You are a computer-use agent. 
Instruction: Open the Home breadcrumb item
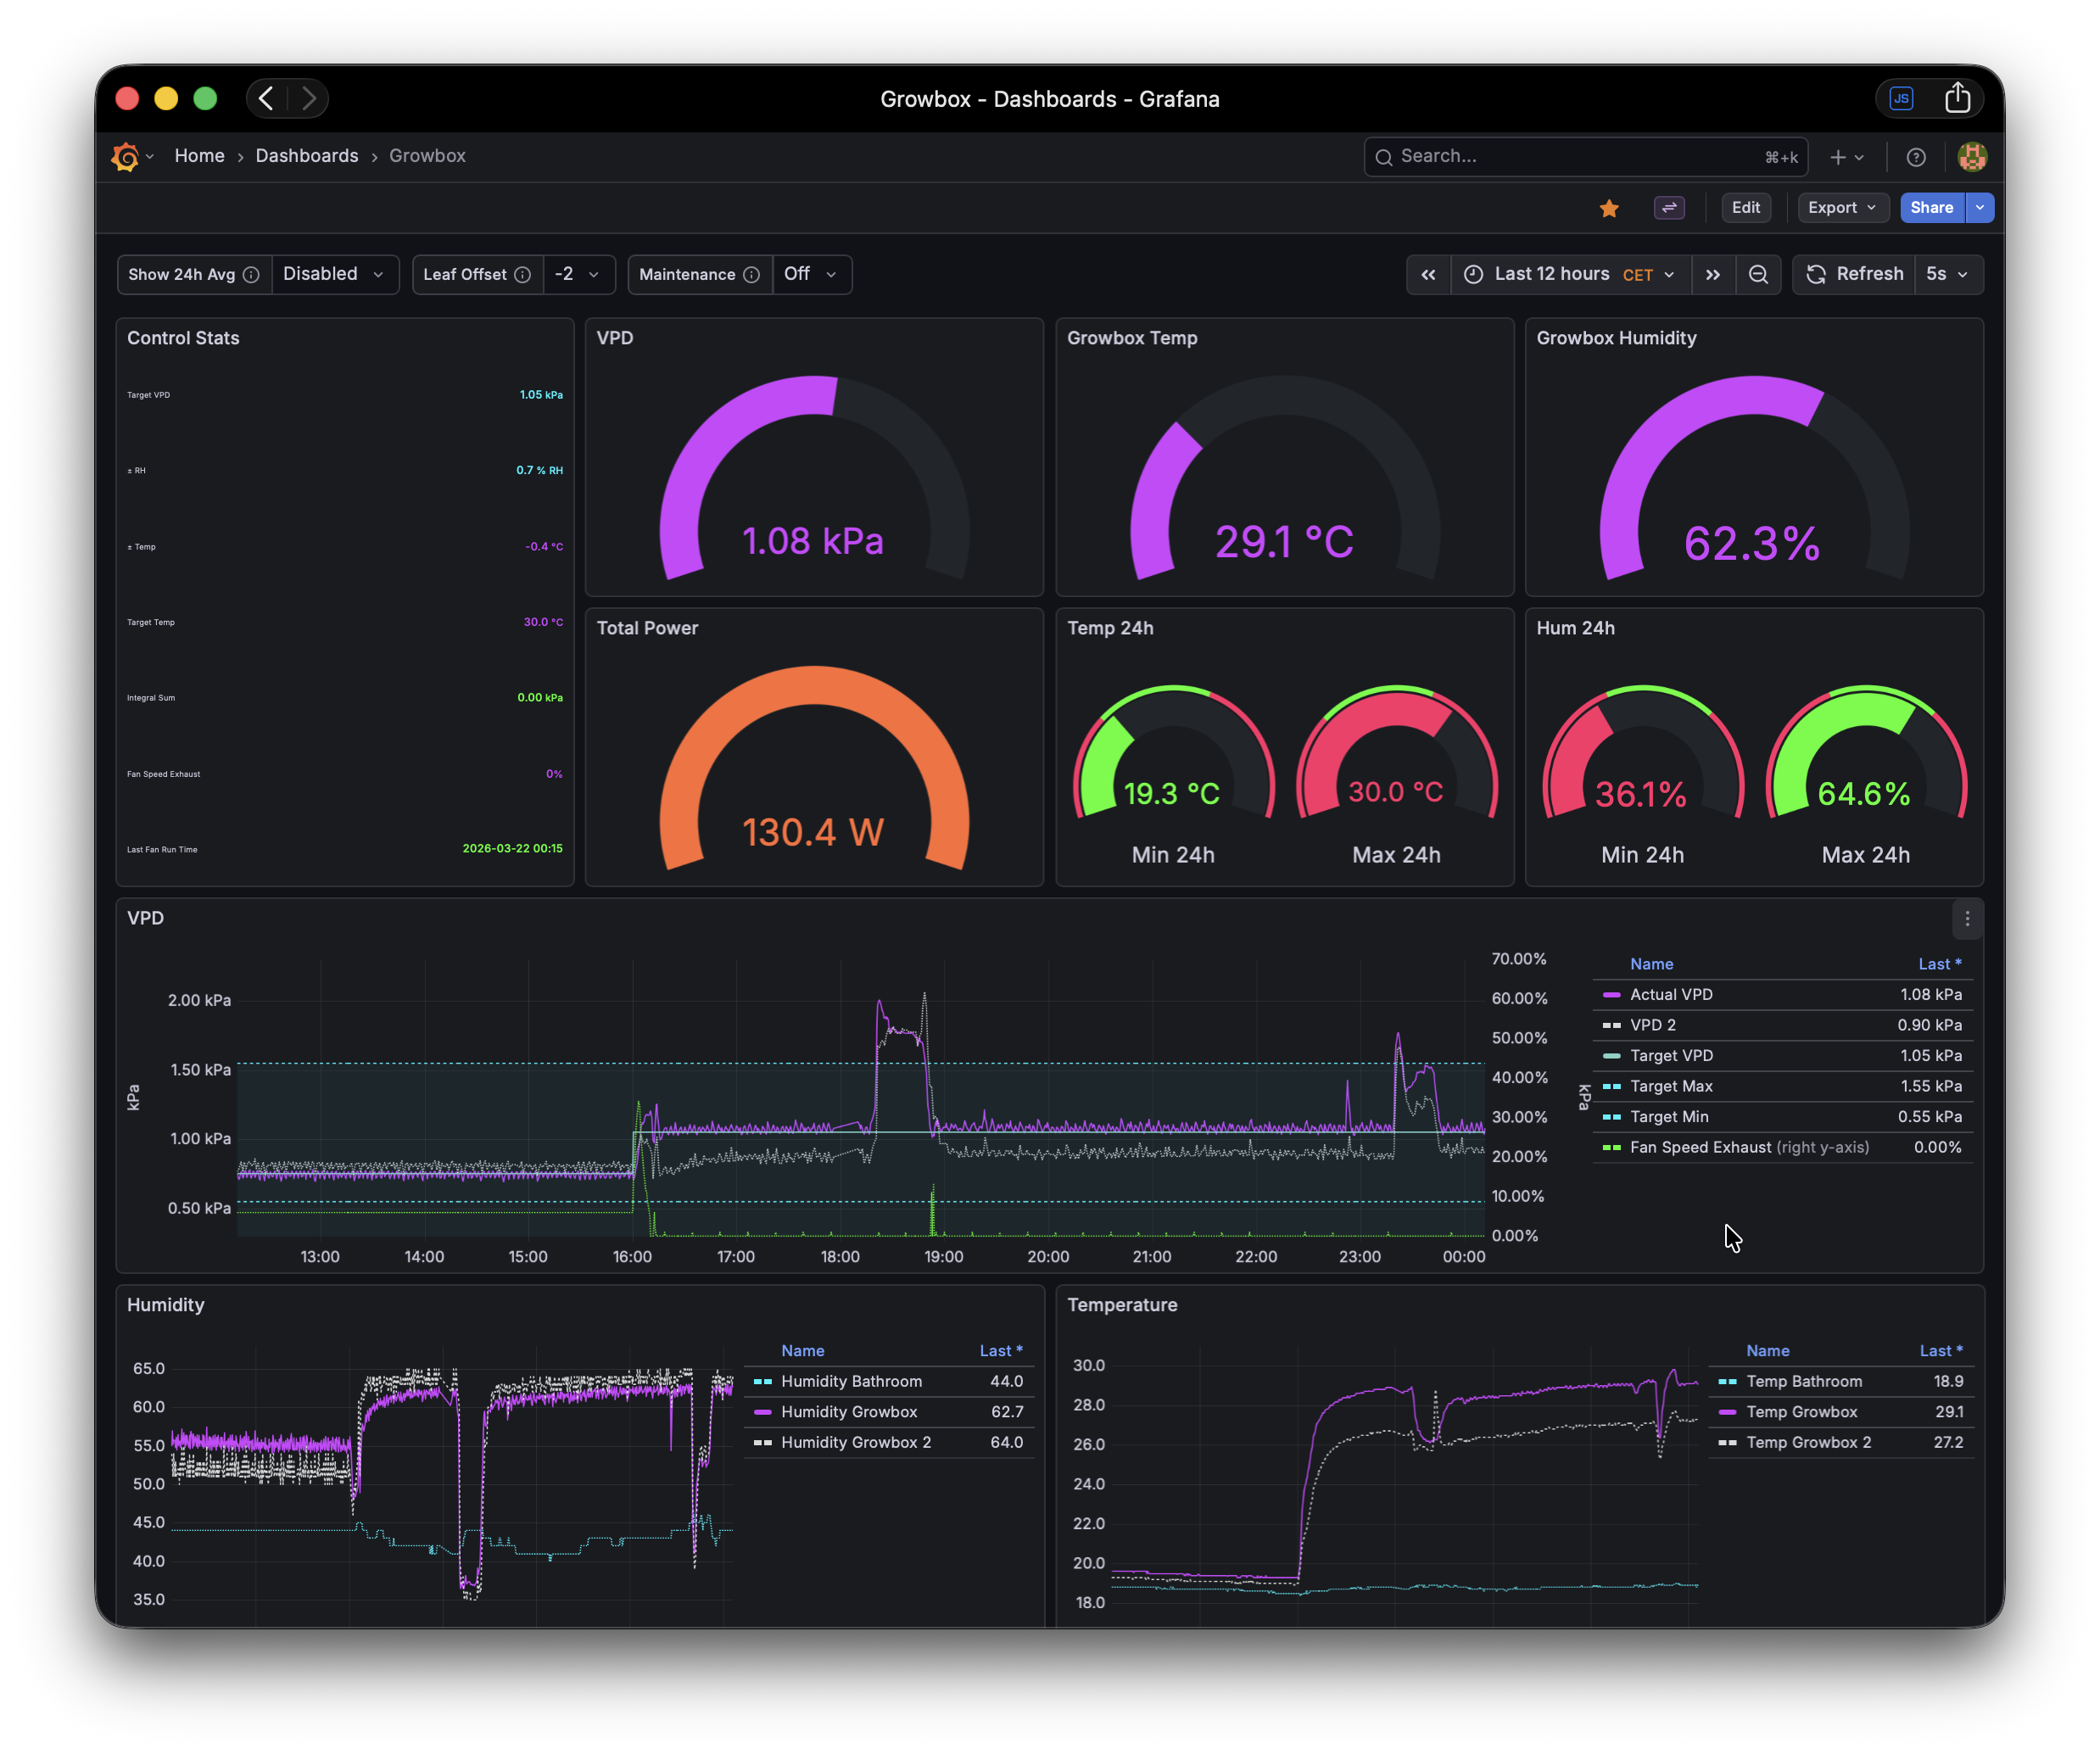pyautogui.click(x=199, y=156)
